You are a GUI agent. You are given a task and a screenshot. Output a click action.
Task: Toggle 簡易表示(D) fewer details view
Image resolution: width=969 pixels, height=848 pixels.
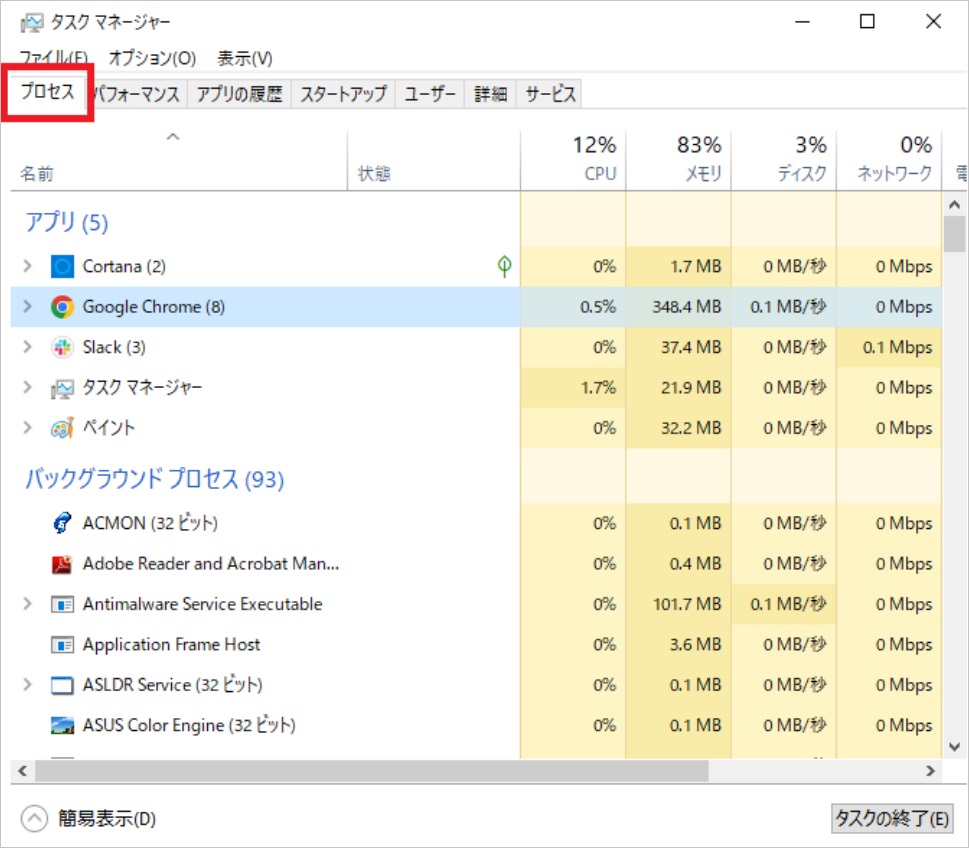[x=90, y=819]
